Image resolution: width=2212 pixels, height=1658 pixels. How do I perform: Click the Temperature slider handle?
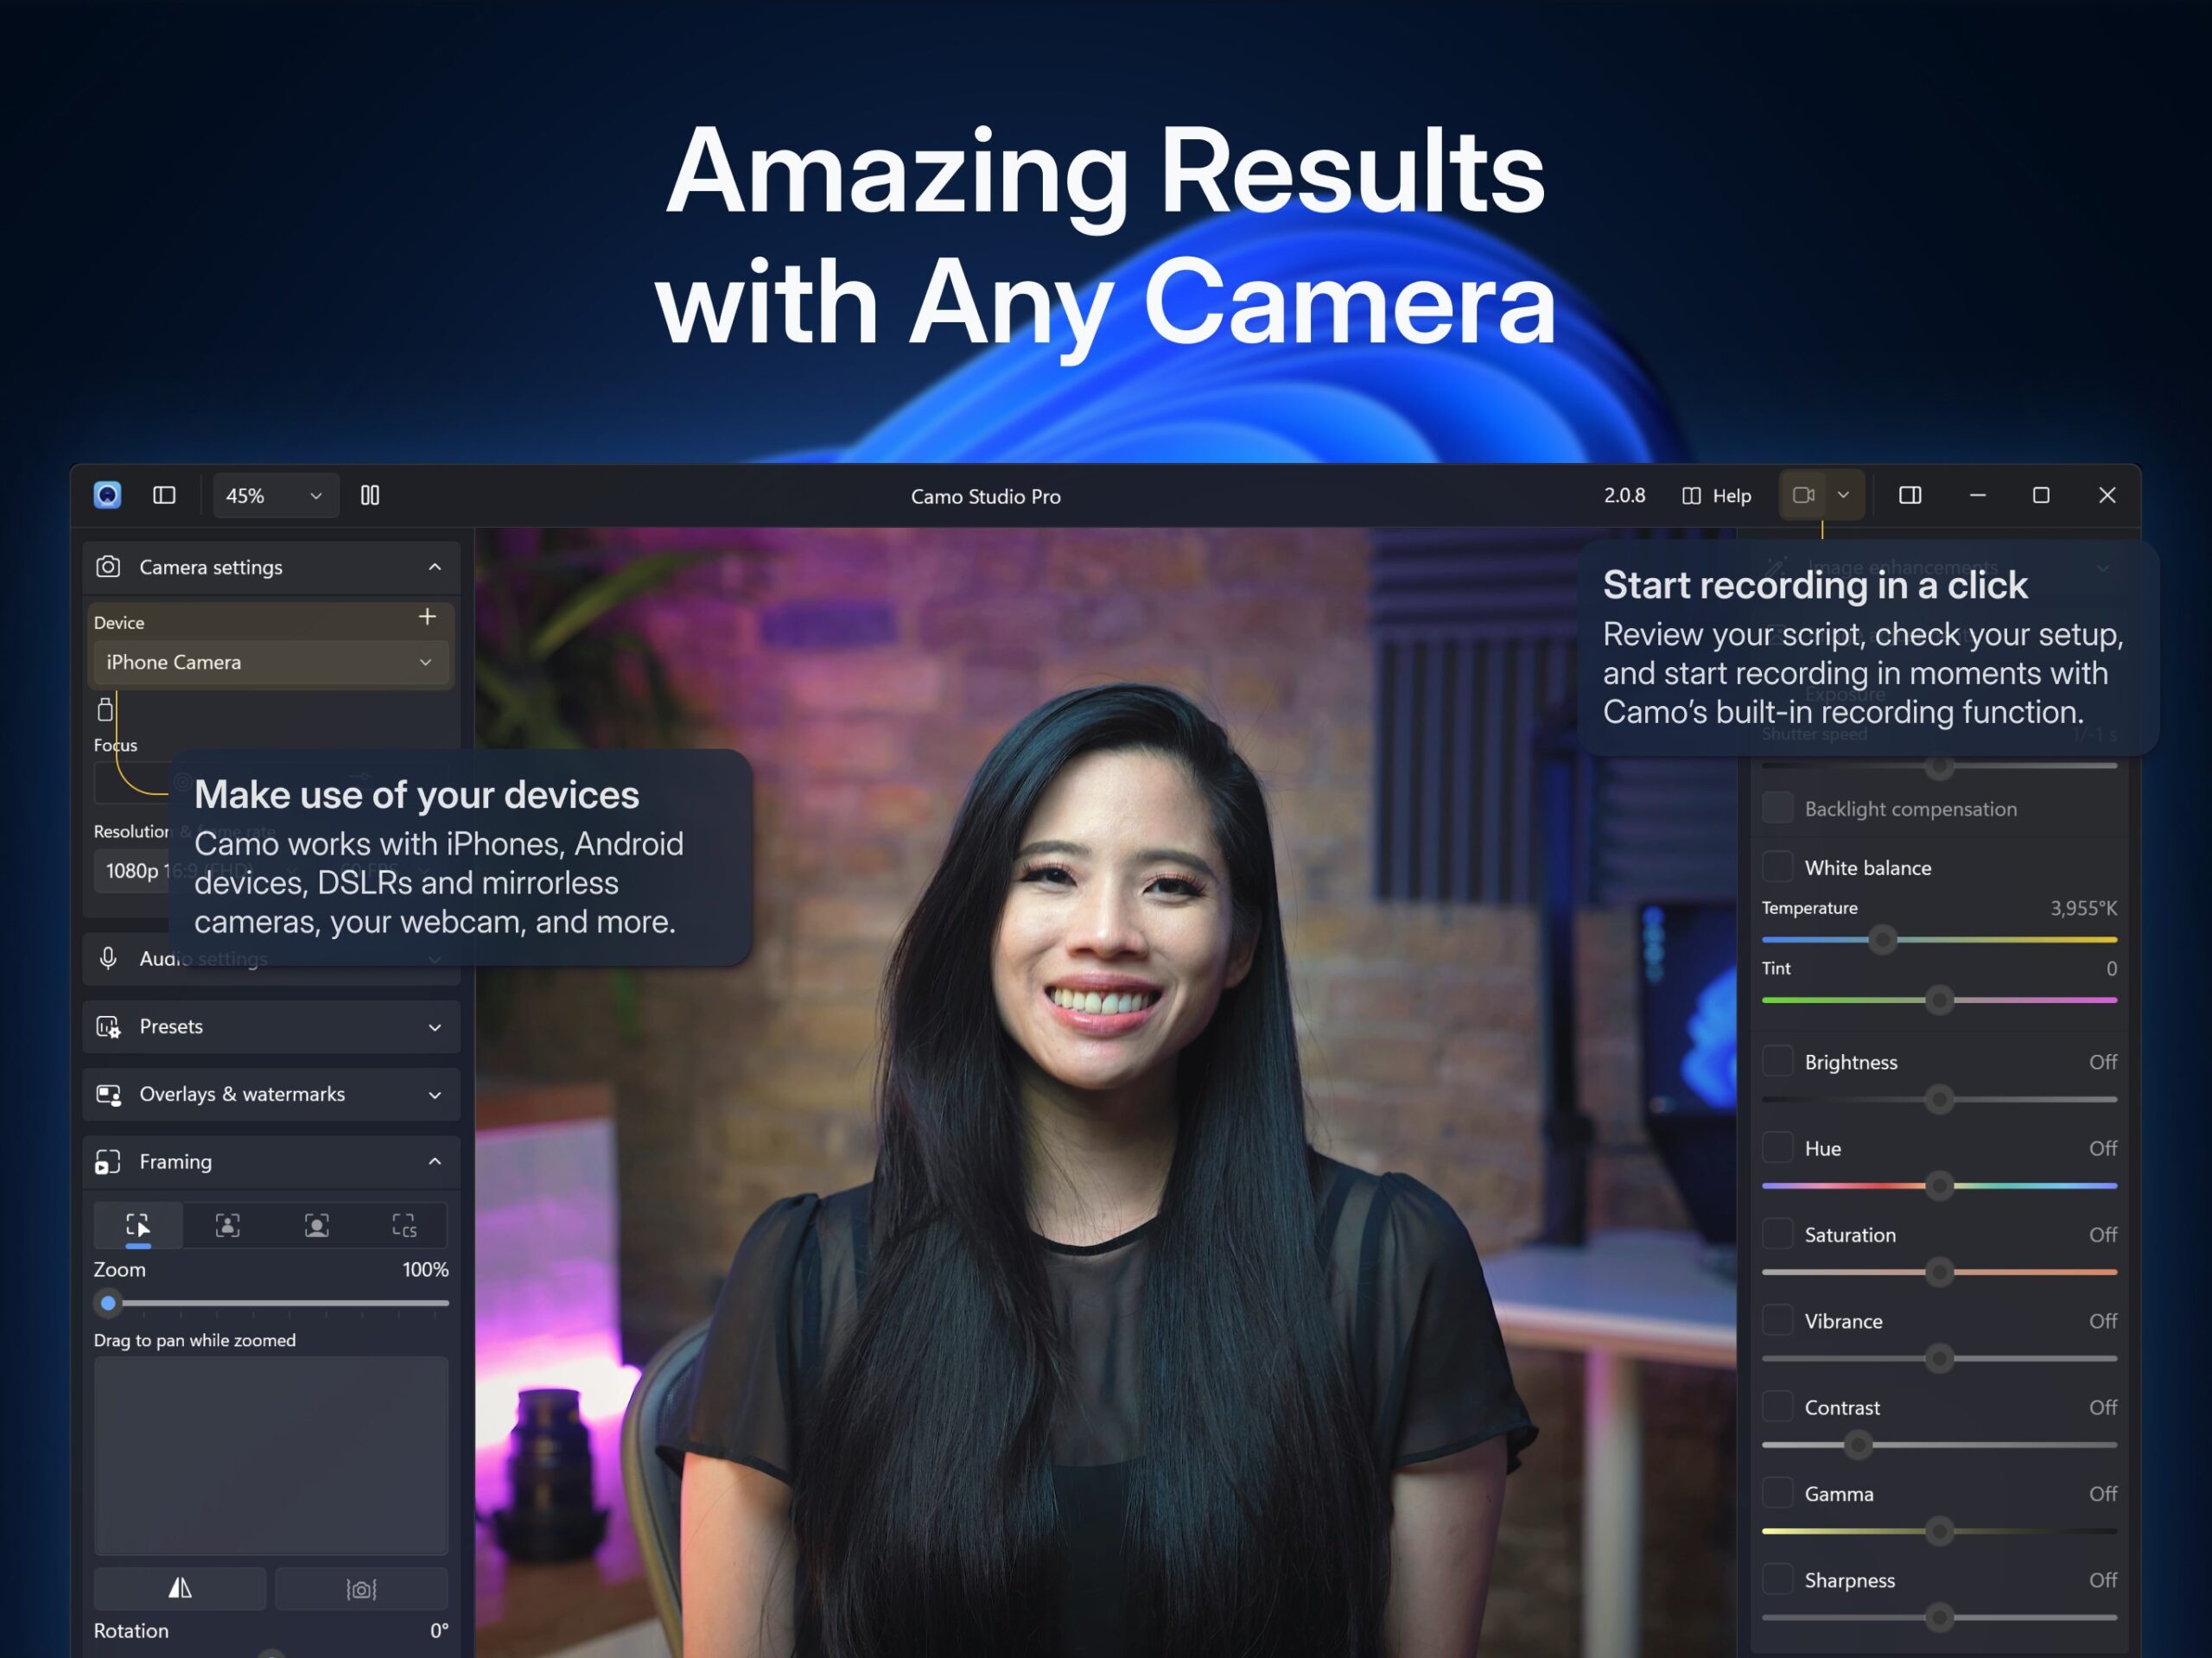click(x=1882, y=939)
